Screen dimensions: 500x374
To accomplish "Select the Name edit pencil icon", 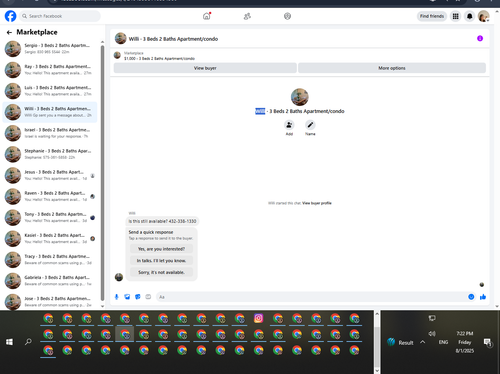I will [310, 125].
